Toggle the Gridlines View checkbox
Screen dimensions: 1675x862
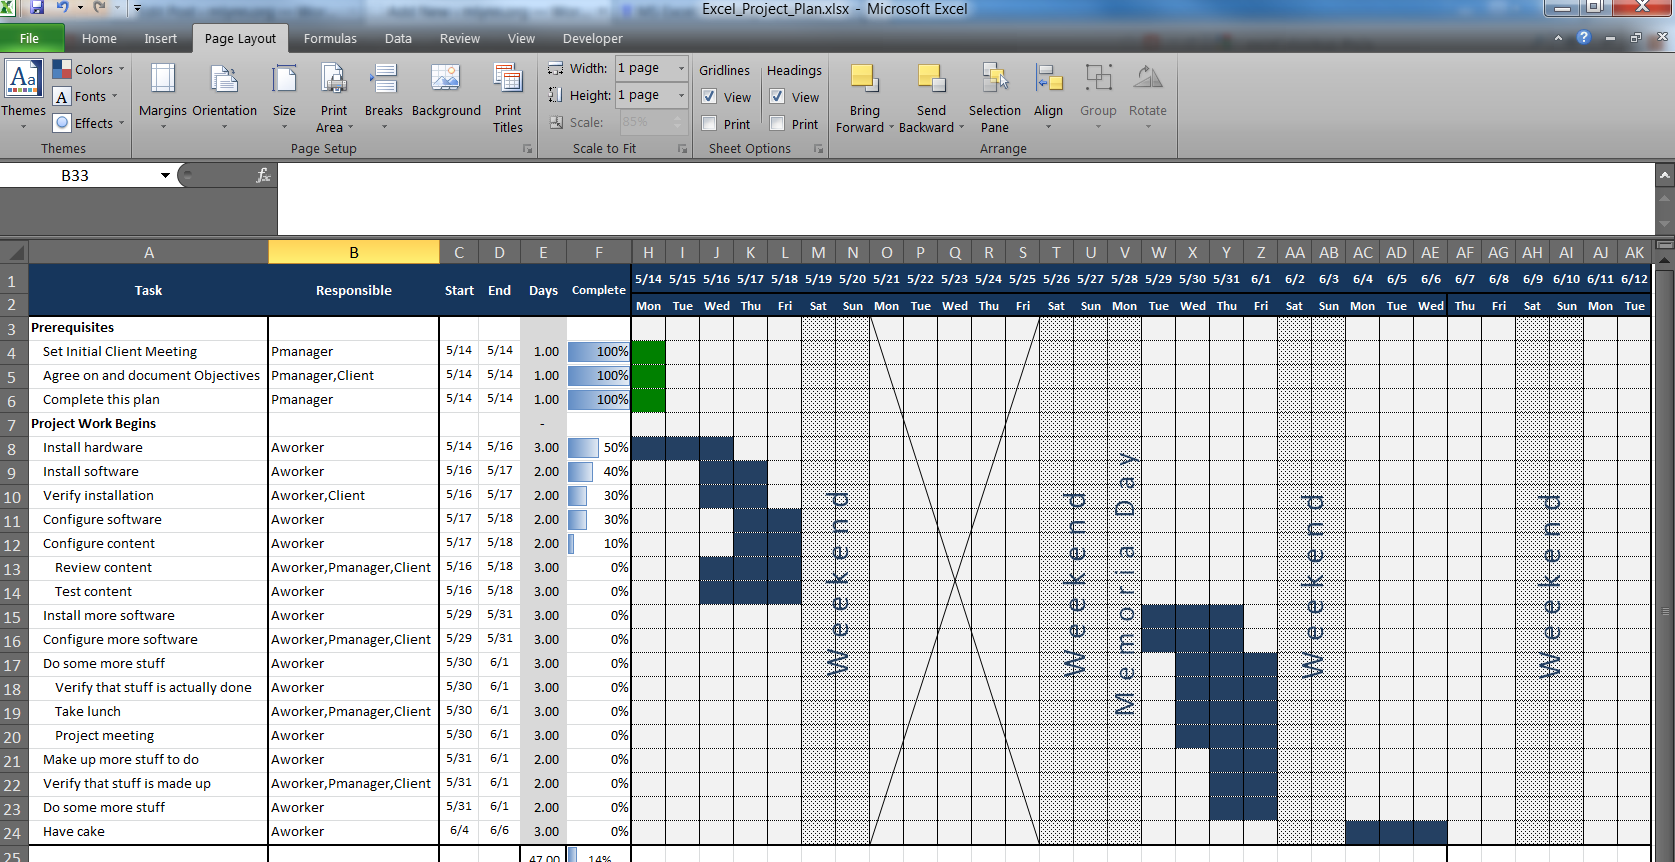[x=709, y=97]
